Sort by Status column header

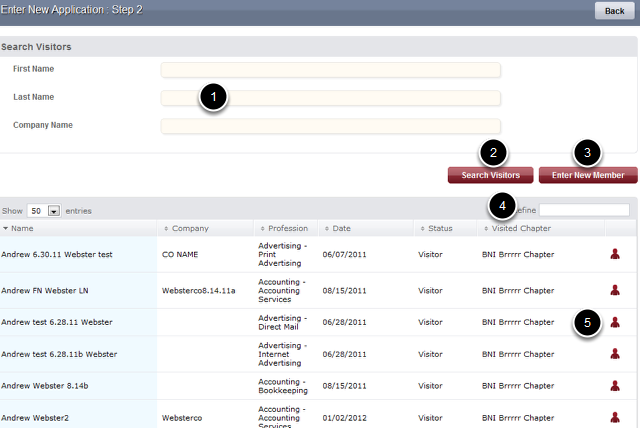439,228
